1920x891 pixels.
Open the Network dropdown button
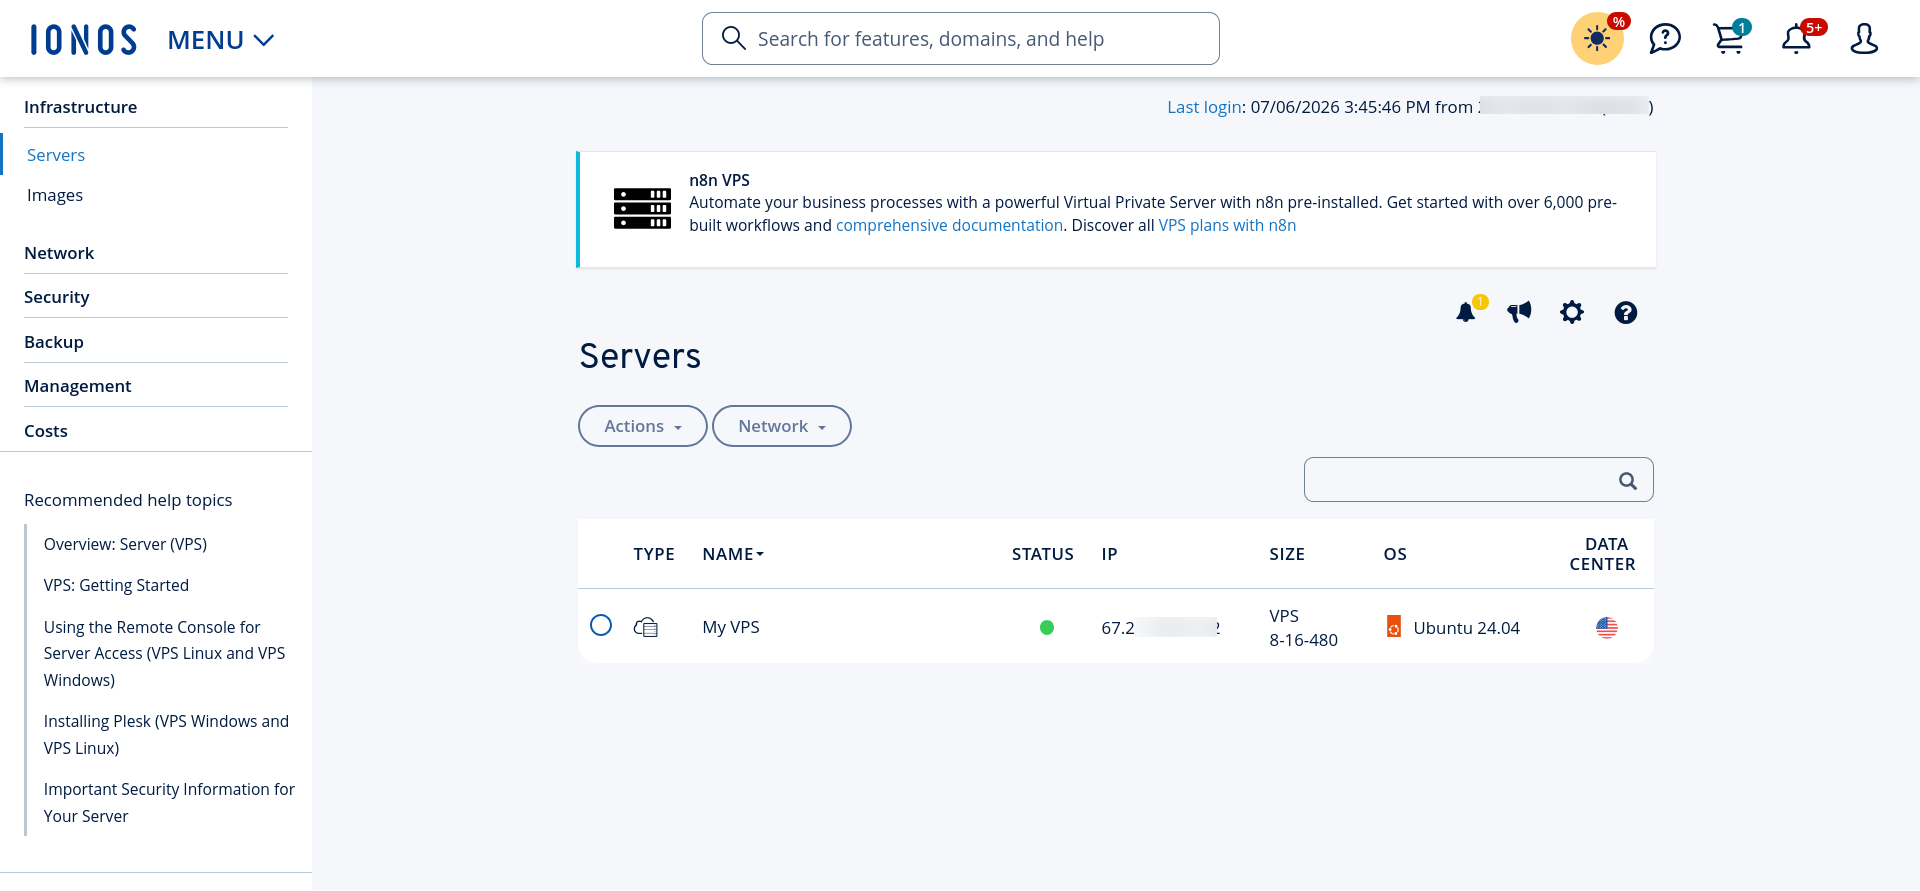[x=782, y=426]
